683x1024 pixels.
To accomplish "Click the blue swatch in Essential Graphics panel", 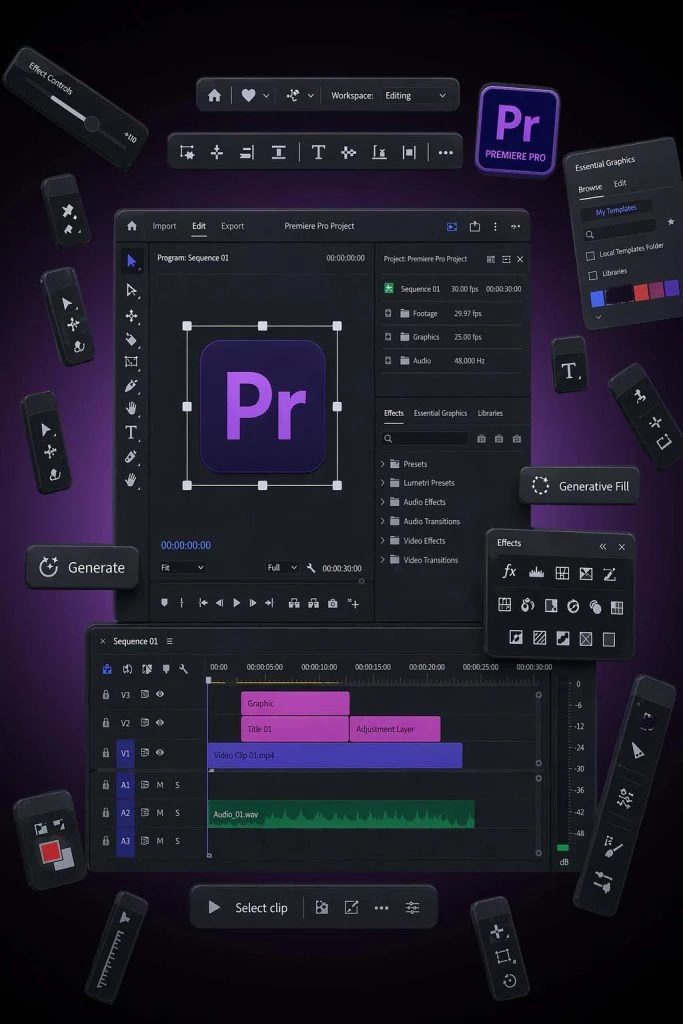I will click(597, 299).
